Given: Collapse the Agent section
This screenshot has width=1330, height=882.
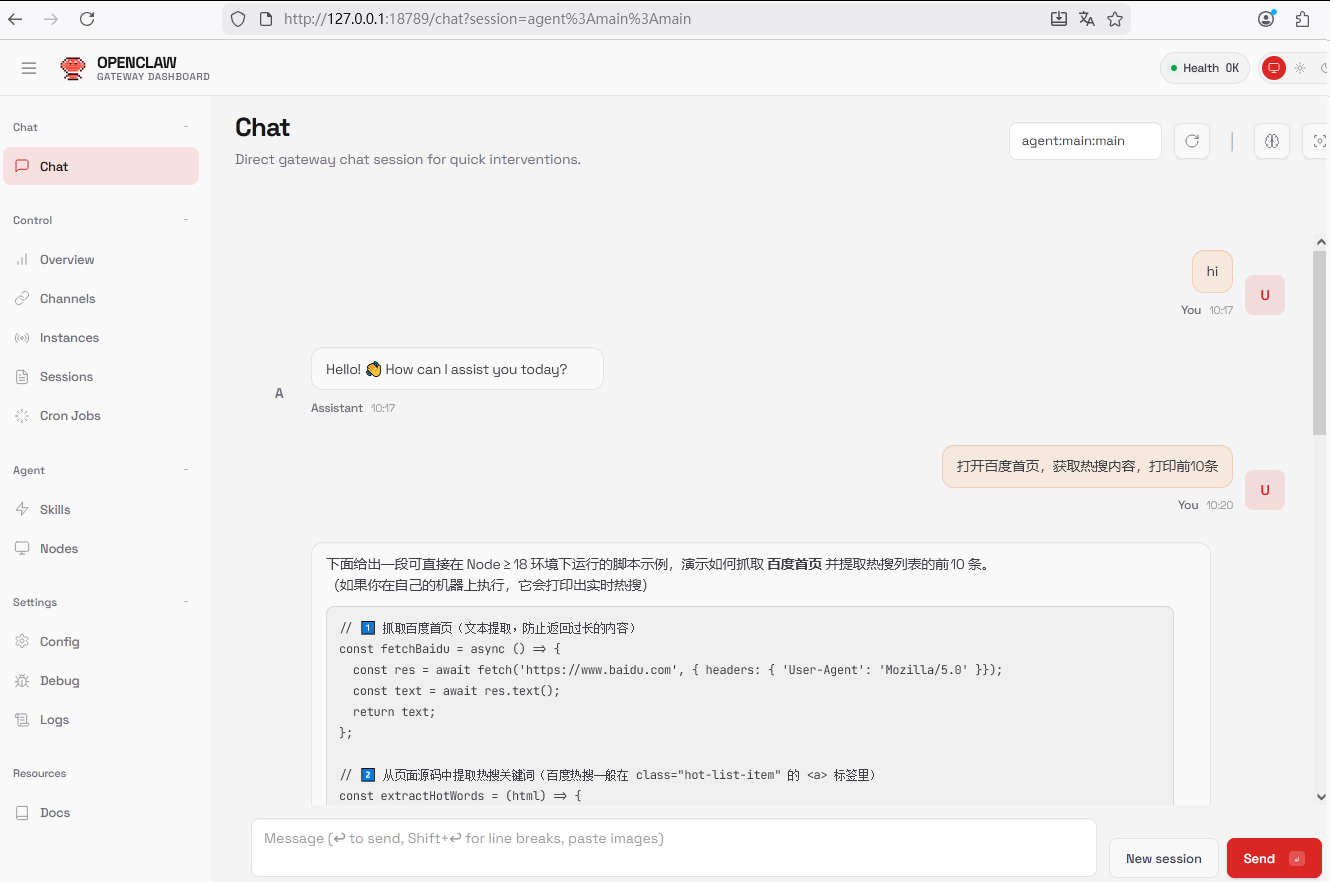Looking at the screenshot, I should pyautogui.click(x=186, y=470).
